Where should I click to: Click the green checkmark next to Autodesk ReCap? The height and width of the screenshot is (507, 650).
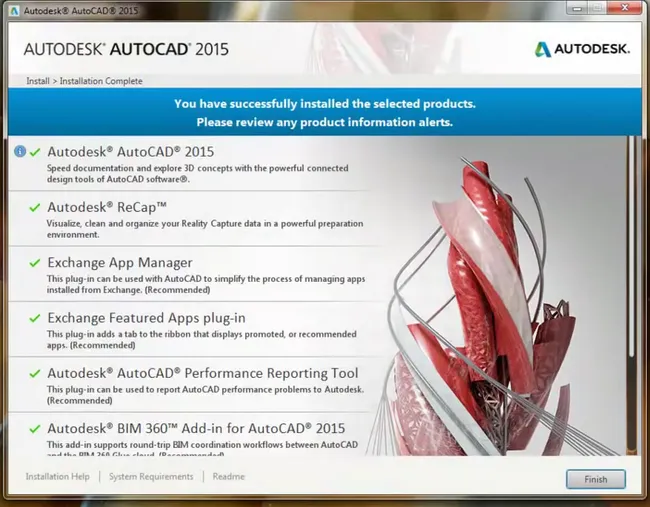point(35,207)
